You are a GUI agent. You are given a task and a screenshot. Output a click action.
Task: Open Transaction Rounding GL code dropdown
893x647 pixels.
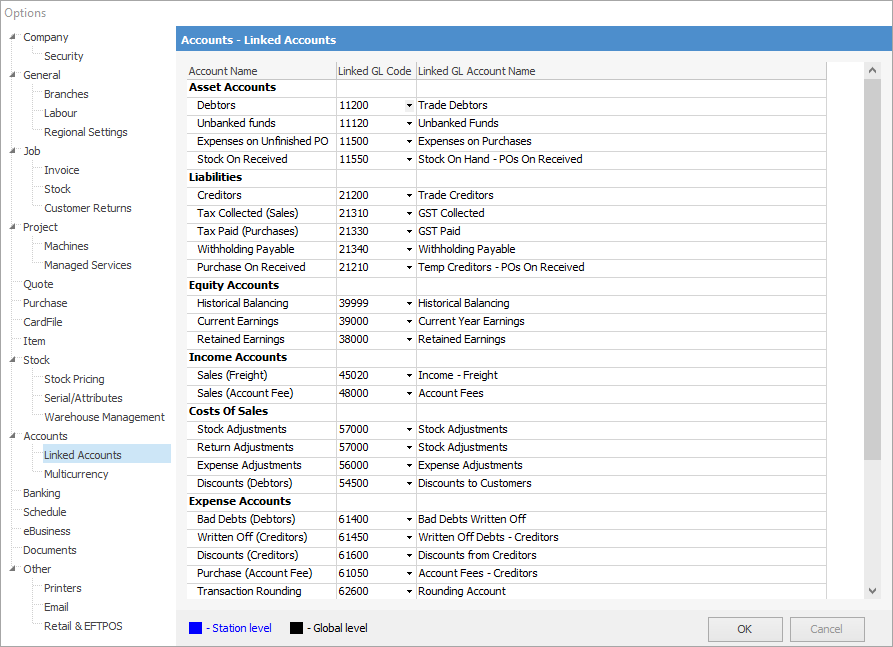[409, 591]
